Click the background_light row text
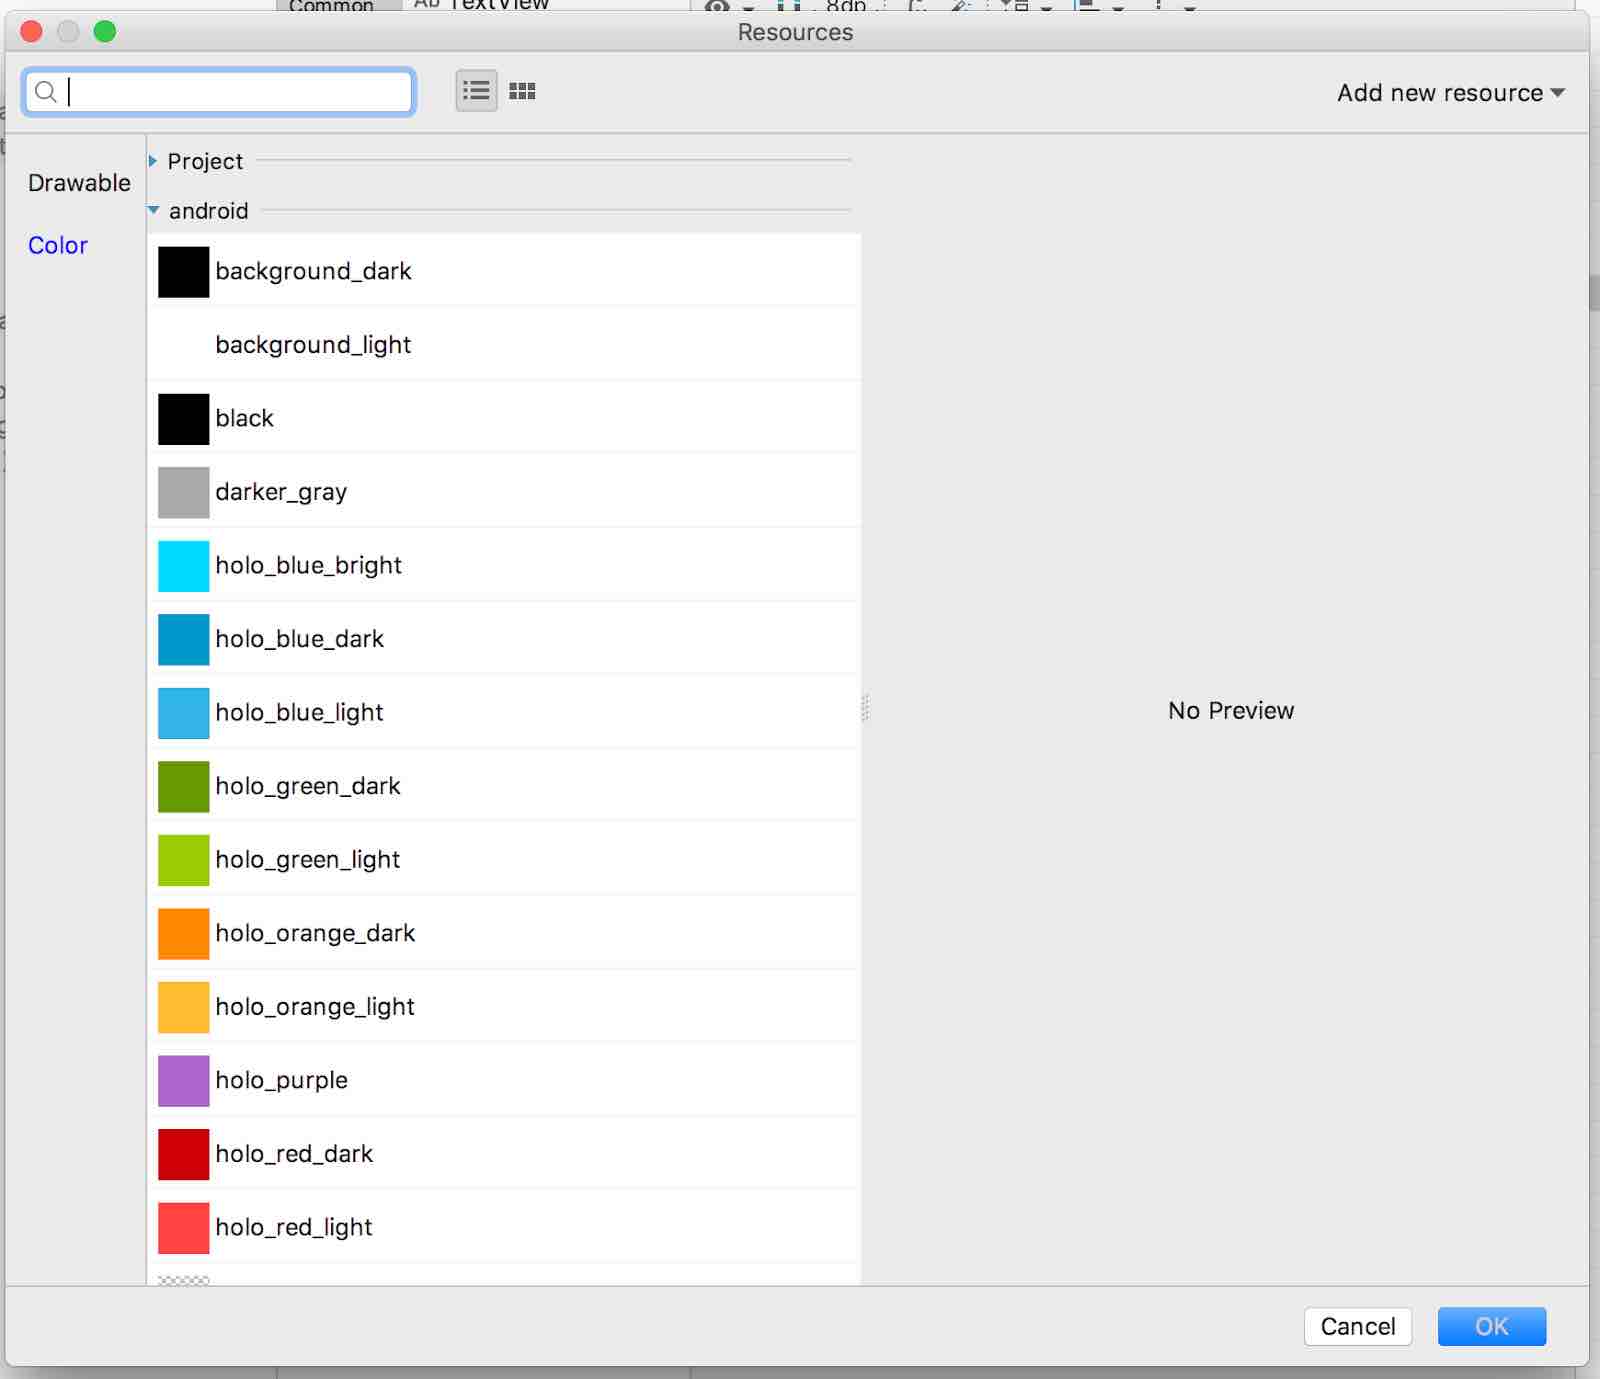The height and width of the screenshot is (1379, 1600). tap(313, 345)
